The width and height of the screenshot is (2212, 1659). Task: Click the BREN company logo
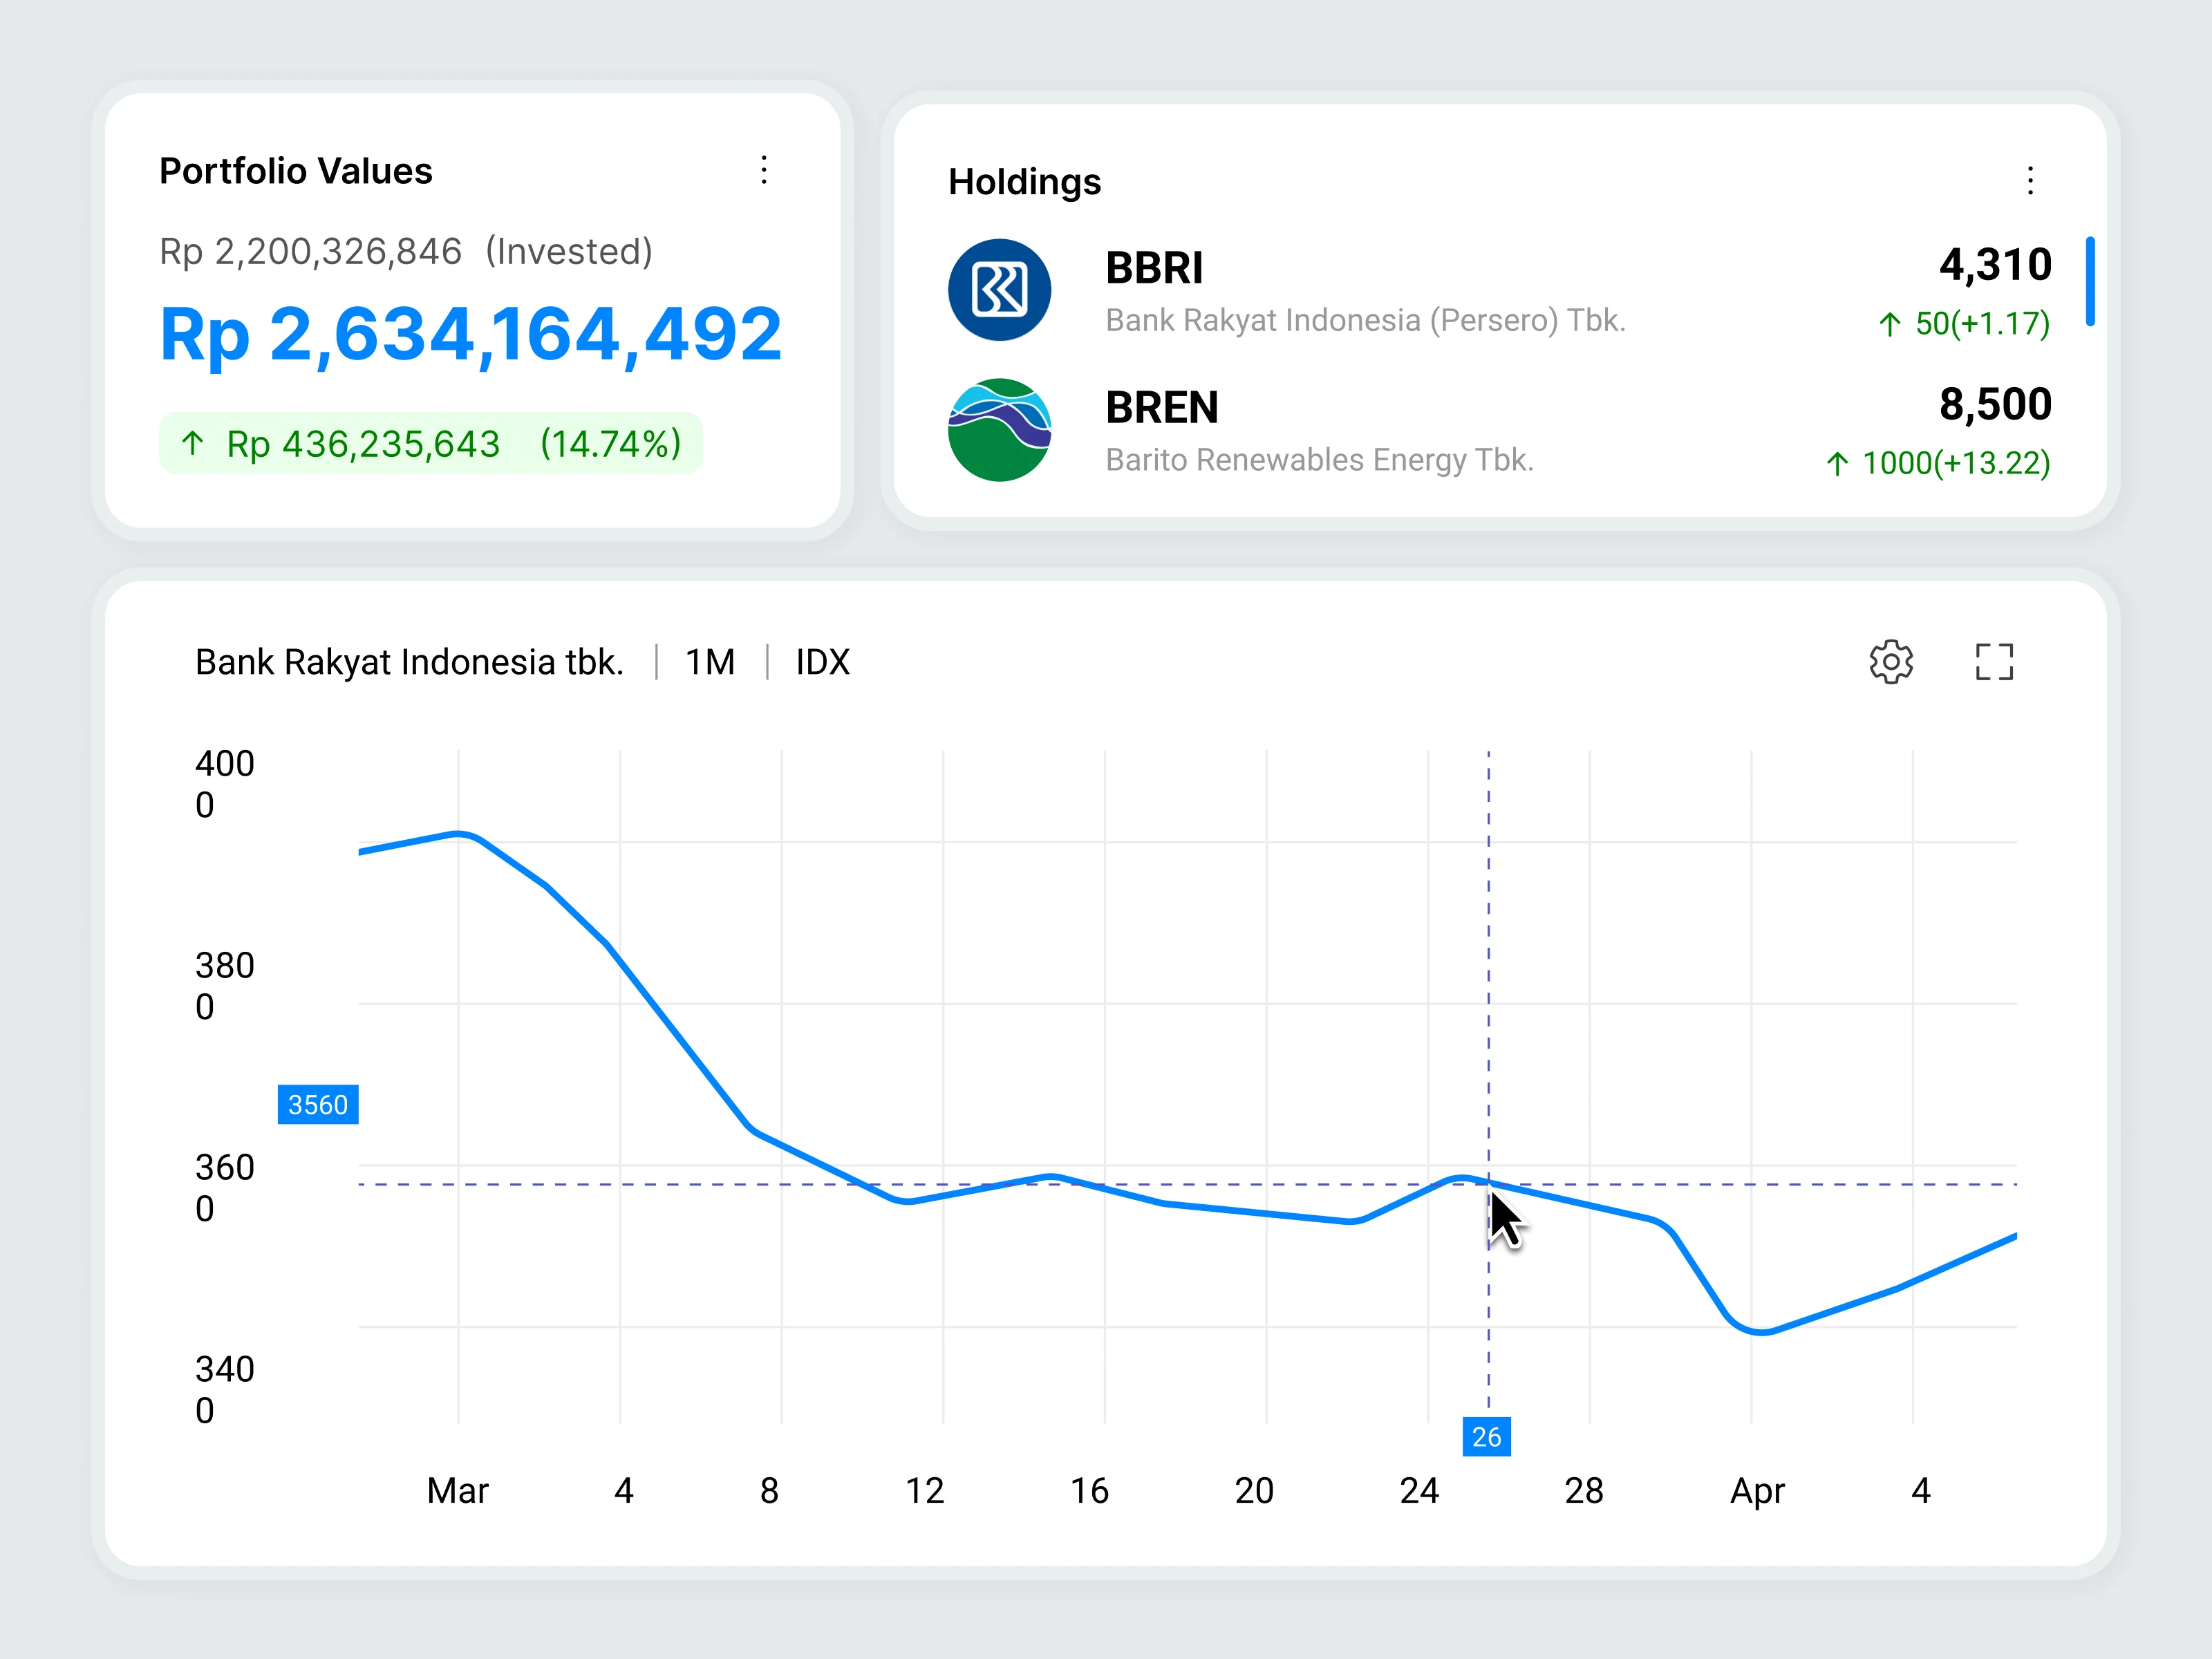point(999,430)
